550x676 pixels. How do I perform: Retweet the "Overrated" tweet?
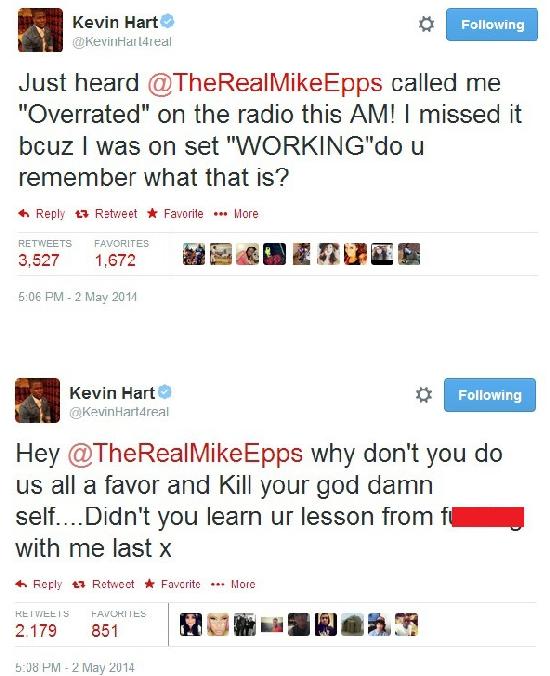(106, 213)
